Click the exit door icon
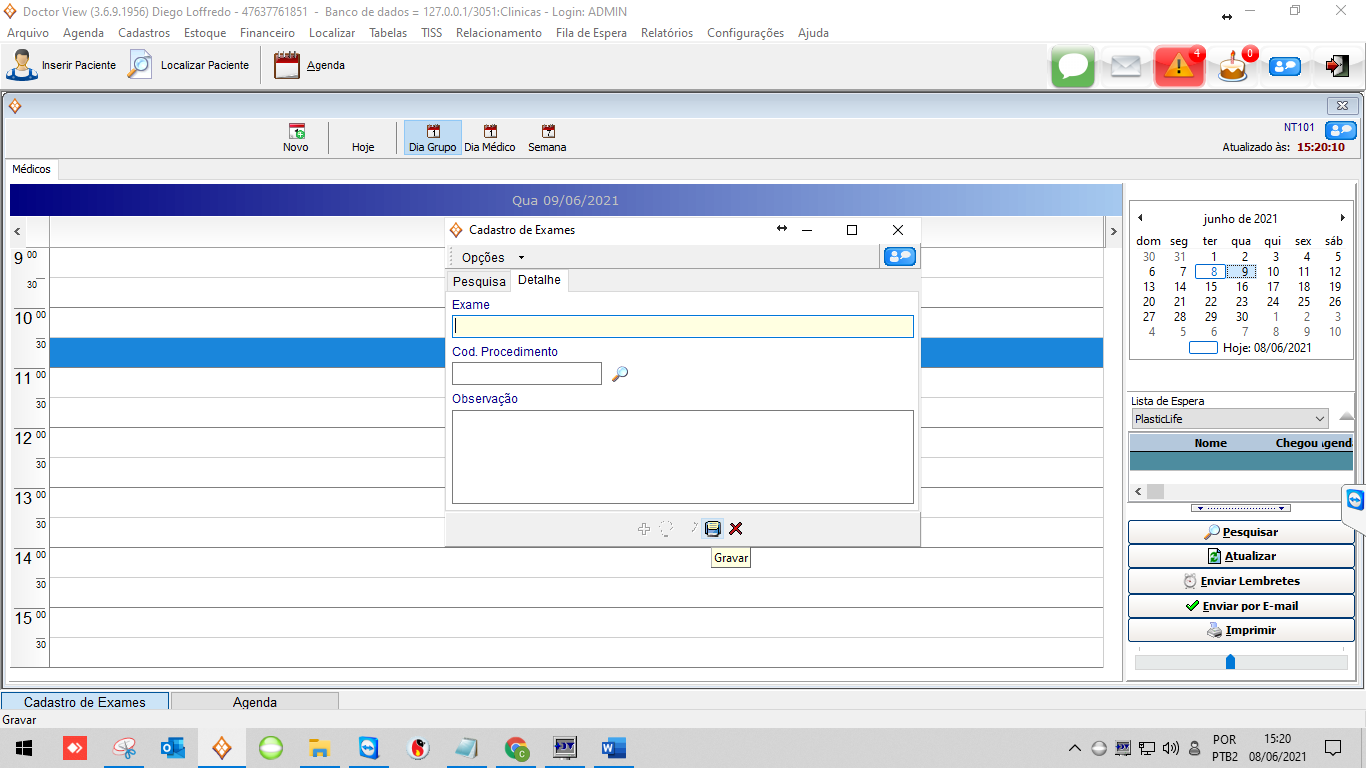The image size is (1366, 768). (1337, 67)
